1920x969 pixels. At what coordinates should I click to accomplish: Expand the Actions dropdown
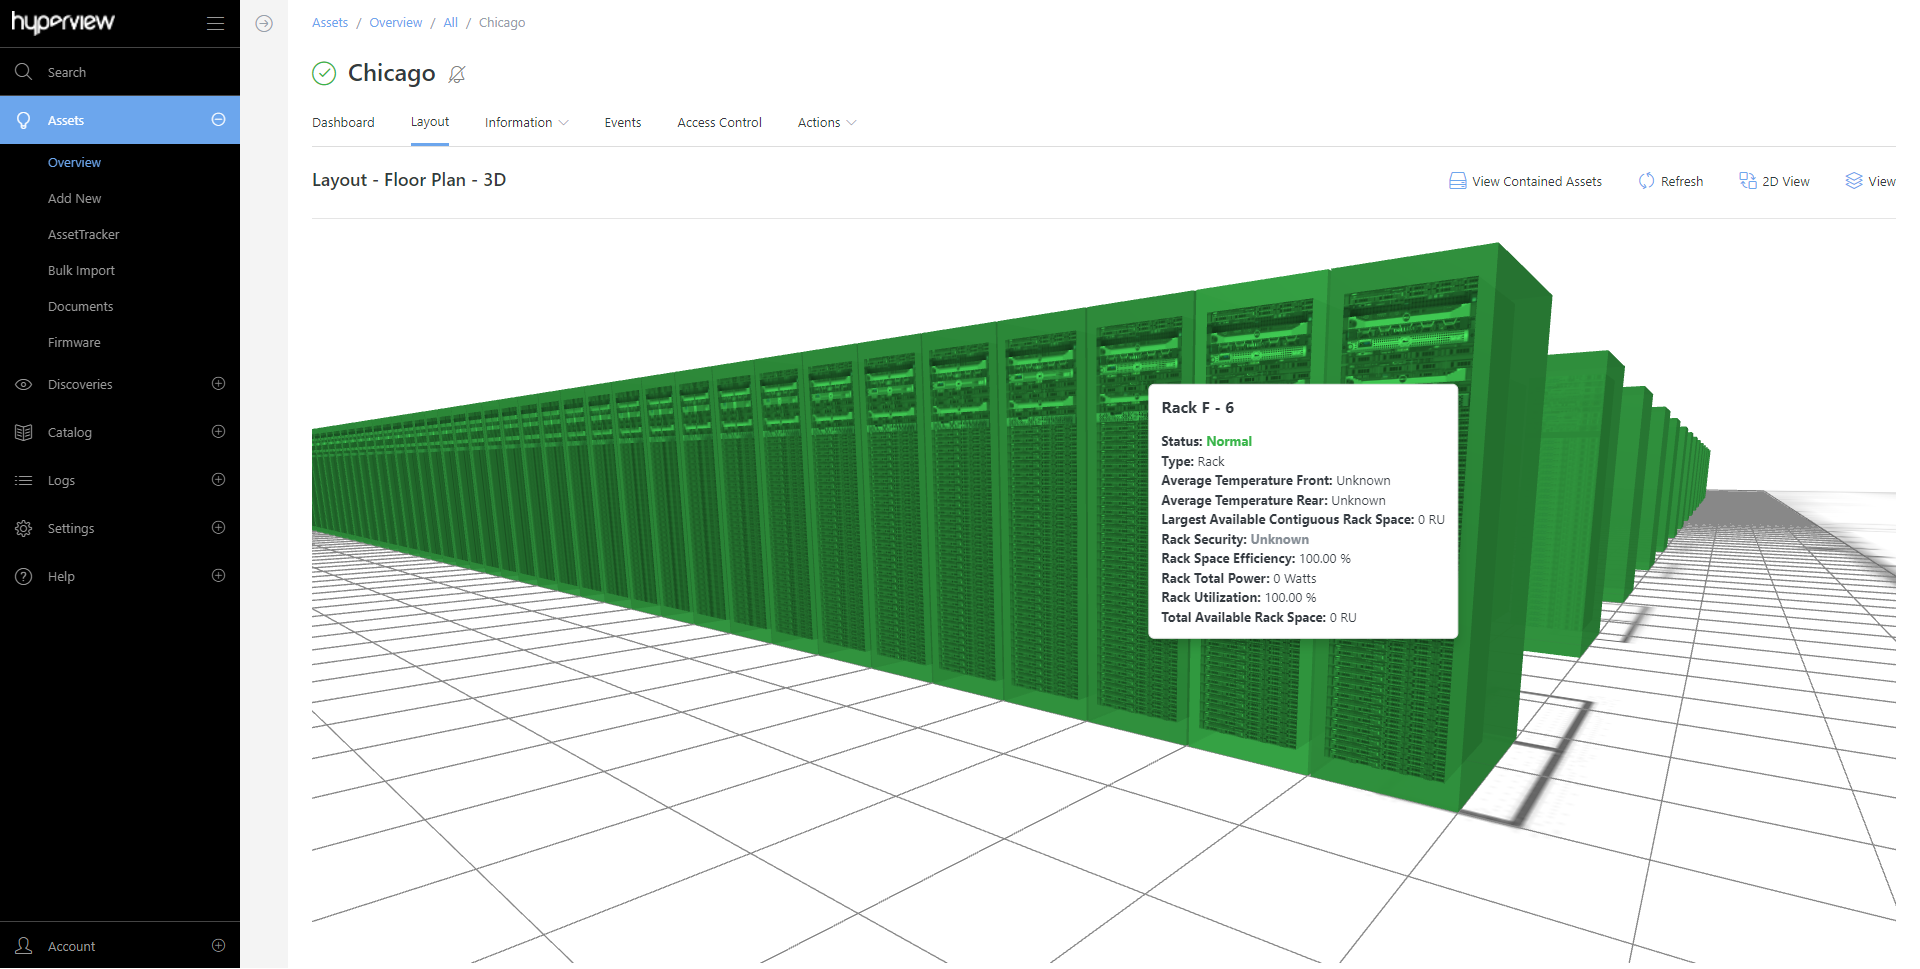click(826, 122)
